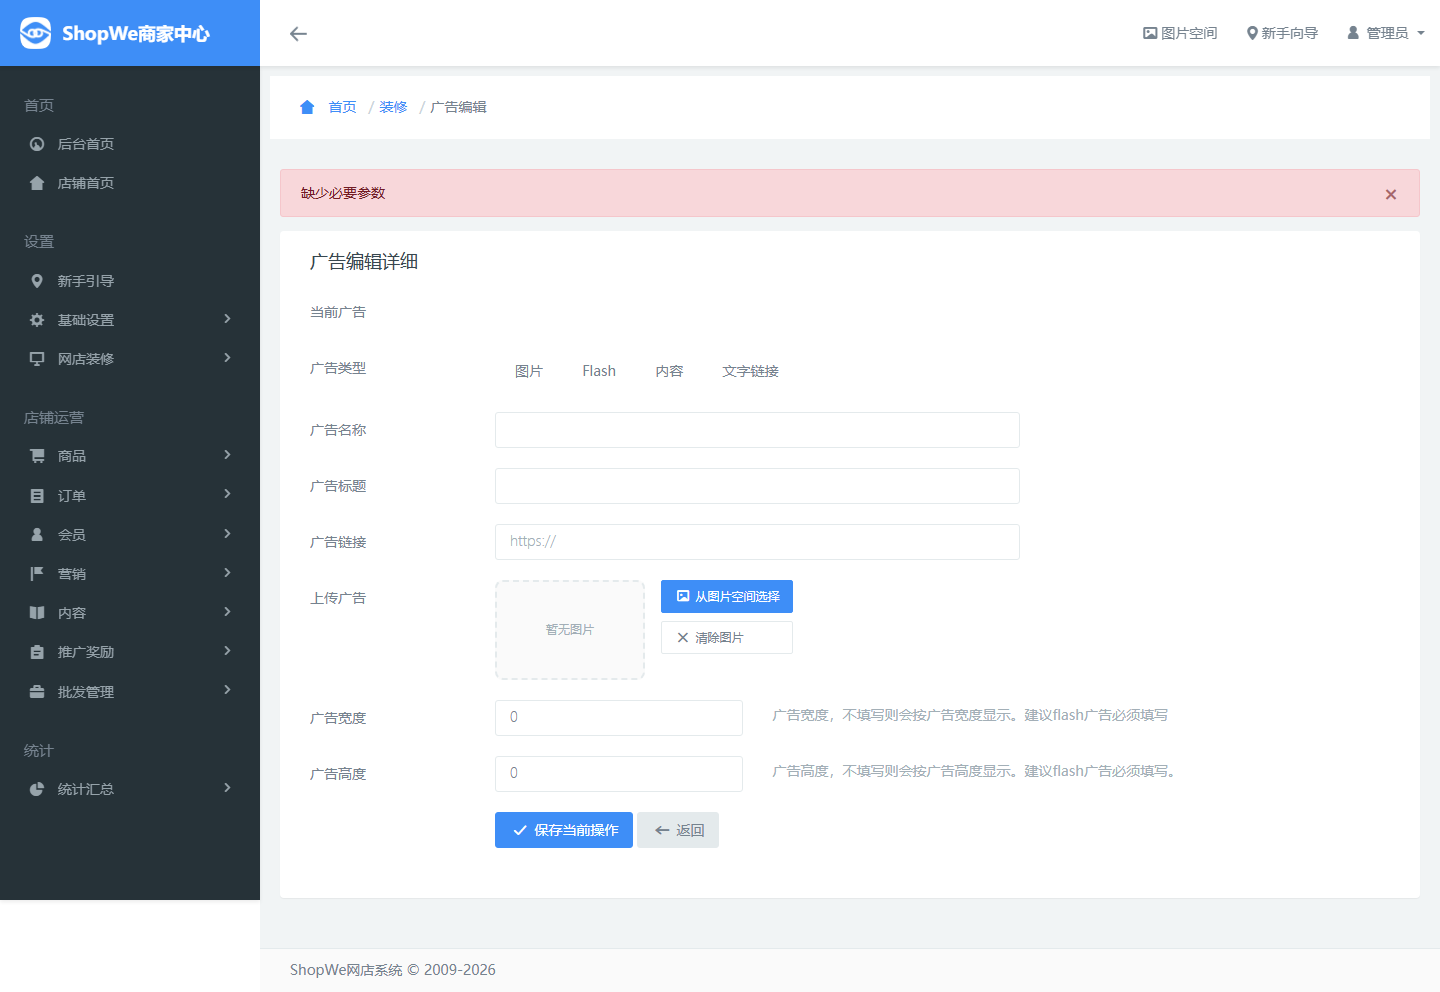Viewport: 1440px width, 992px height.
Task: Click the 内容 book icon
Action: click(x=37, y=613)
